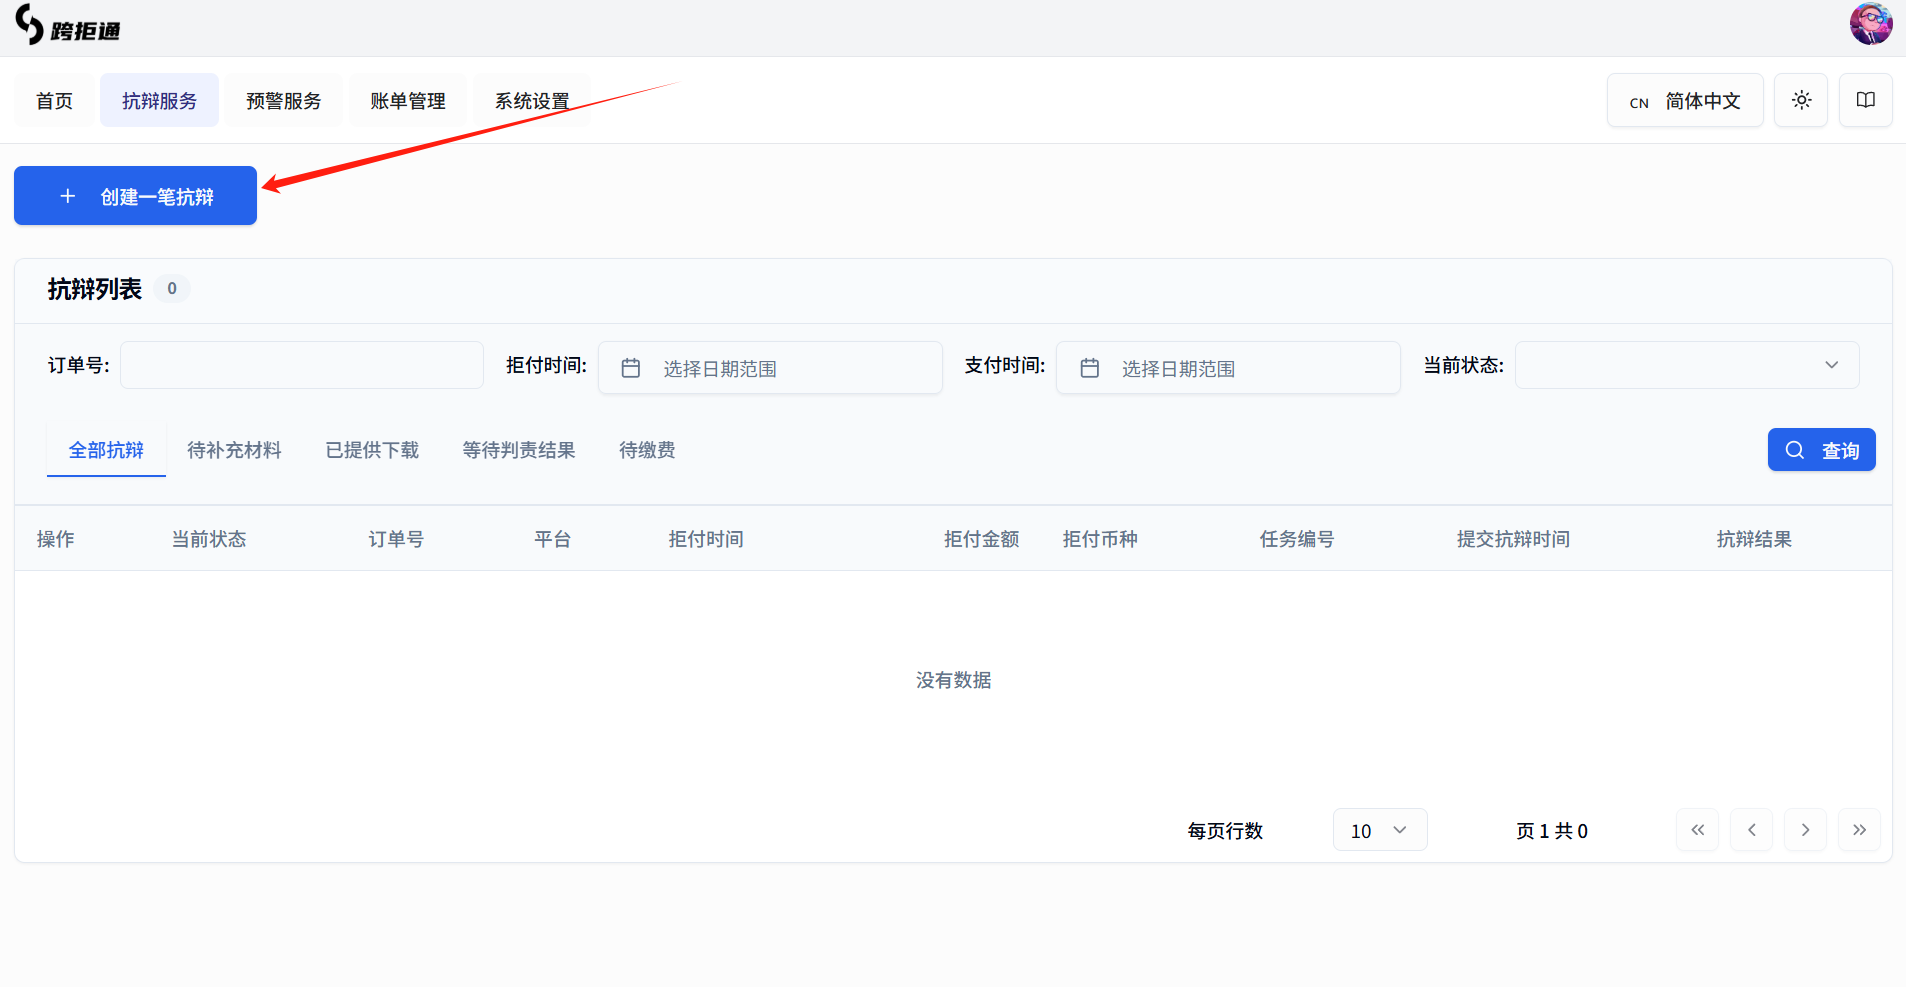The height and width of the screenshot is (987, 1906).
Task: Switch to the 全部抗辩 tab
Action: [106, 450]
